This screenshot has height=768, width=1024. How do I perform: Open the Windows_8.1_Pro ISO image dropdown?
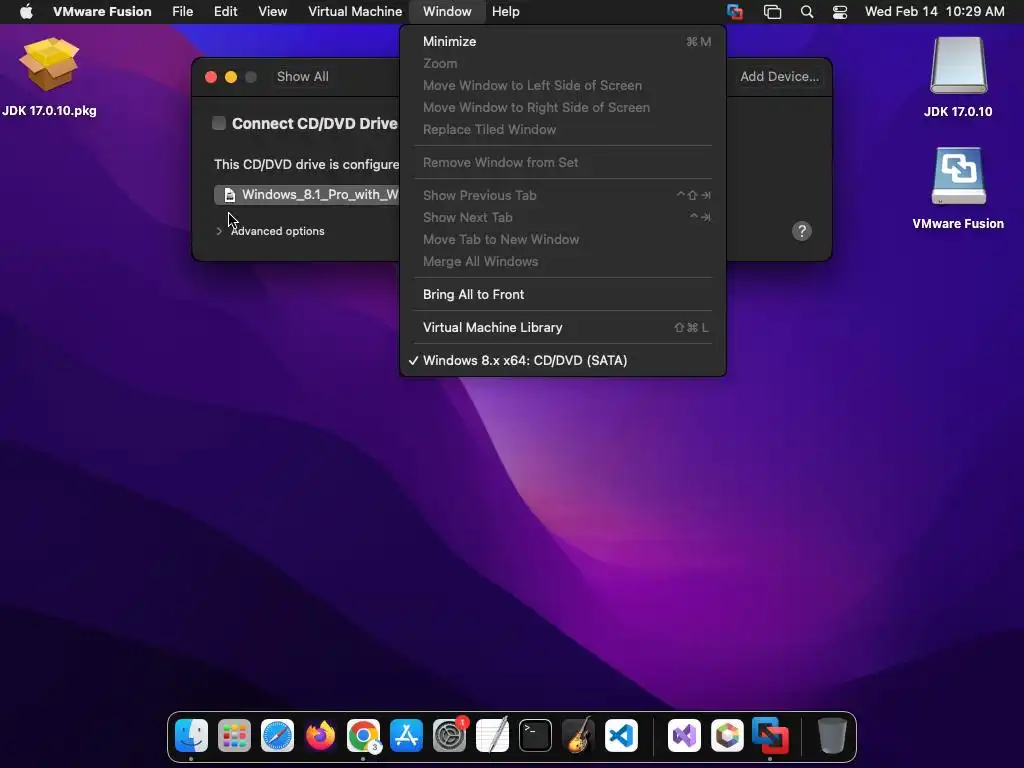click(x=307, y=195)
